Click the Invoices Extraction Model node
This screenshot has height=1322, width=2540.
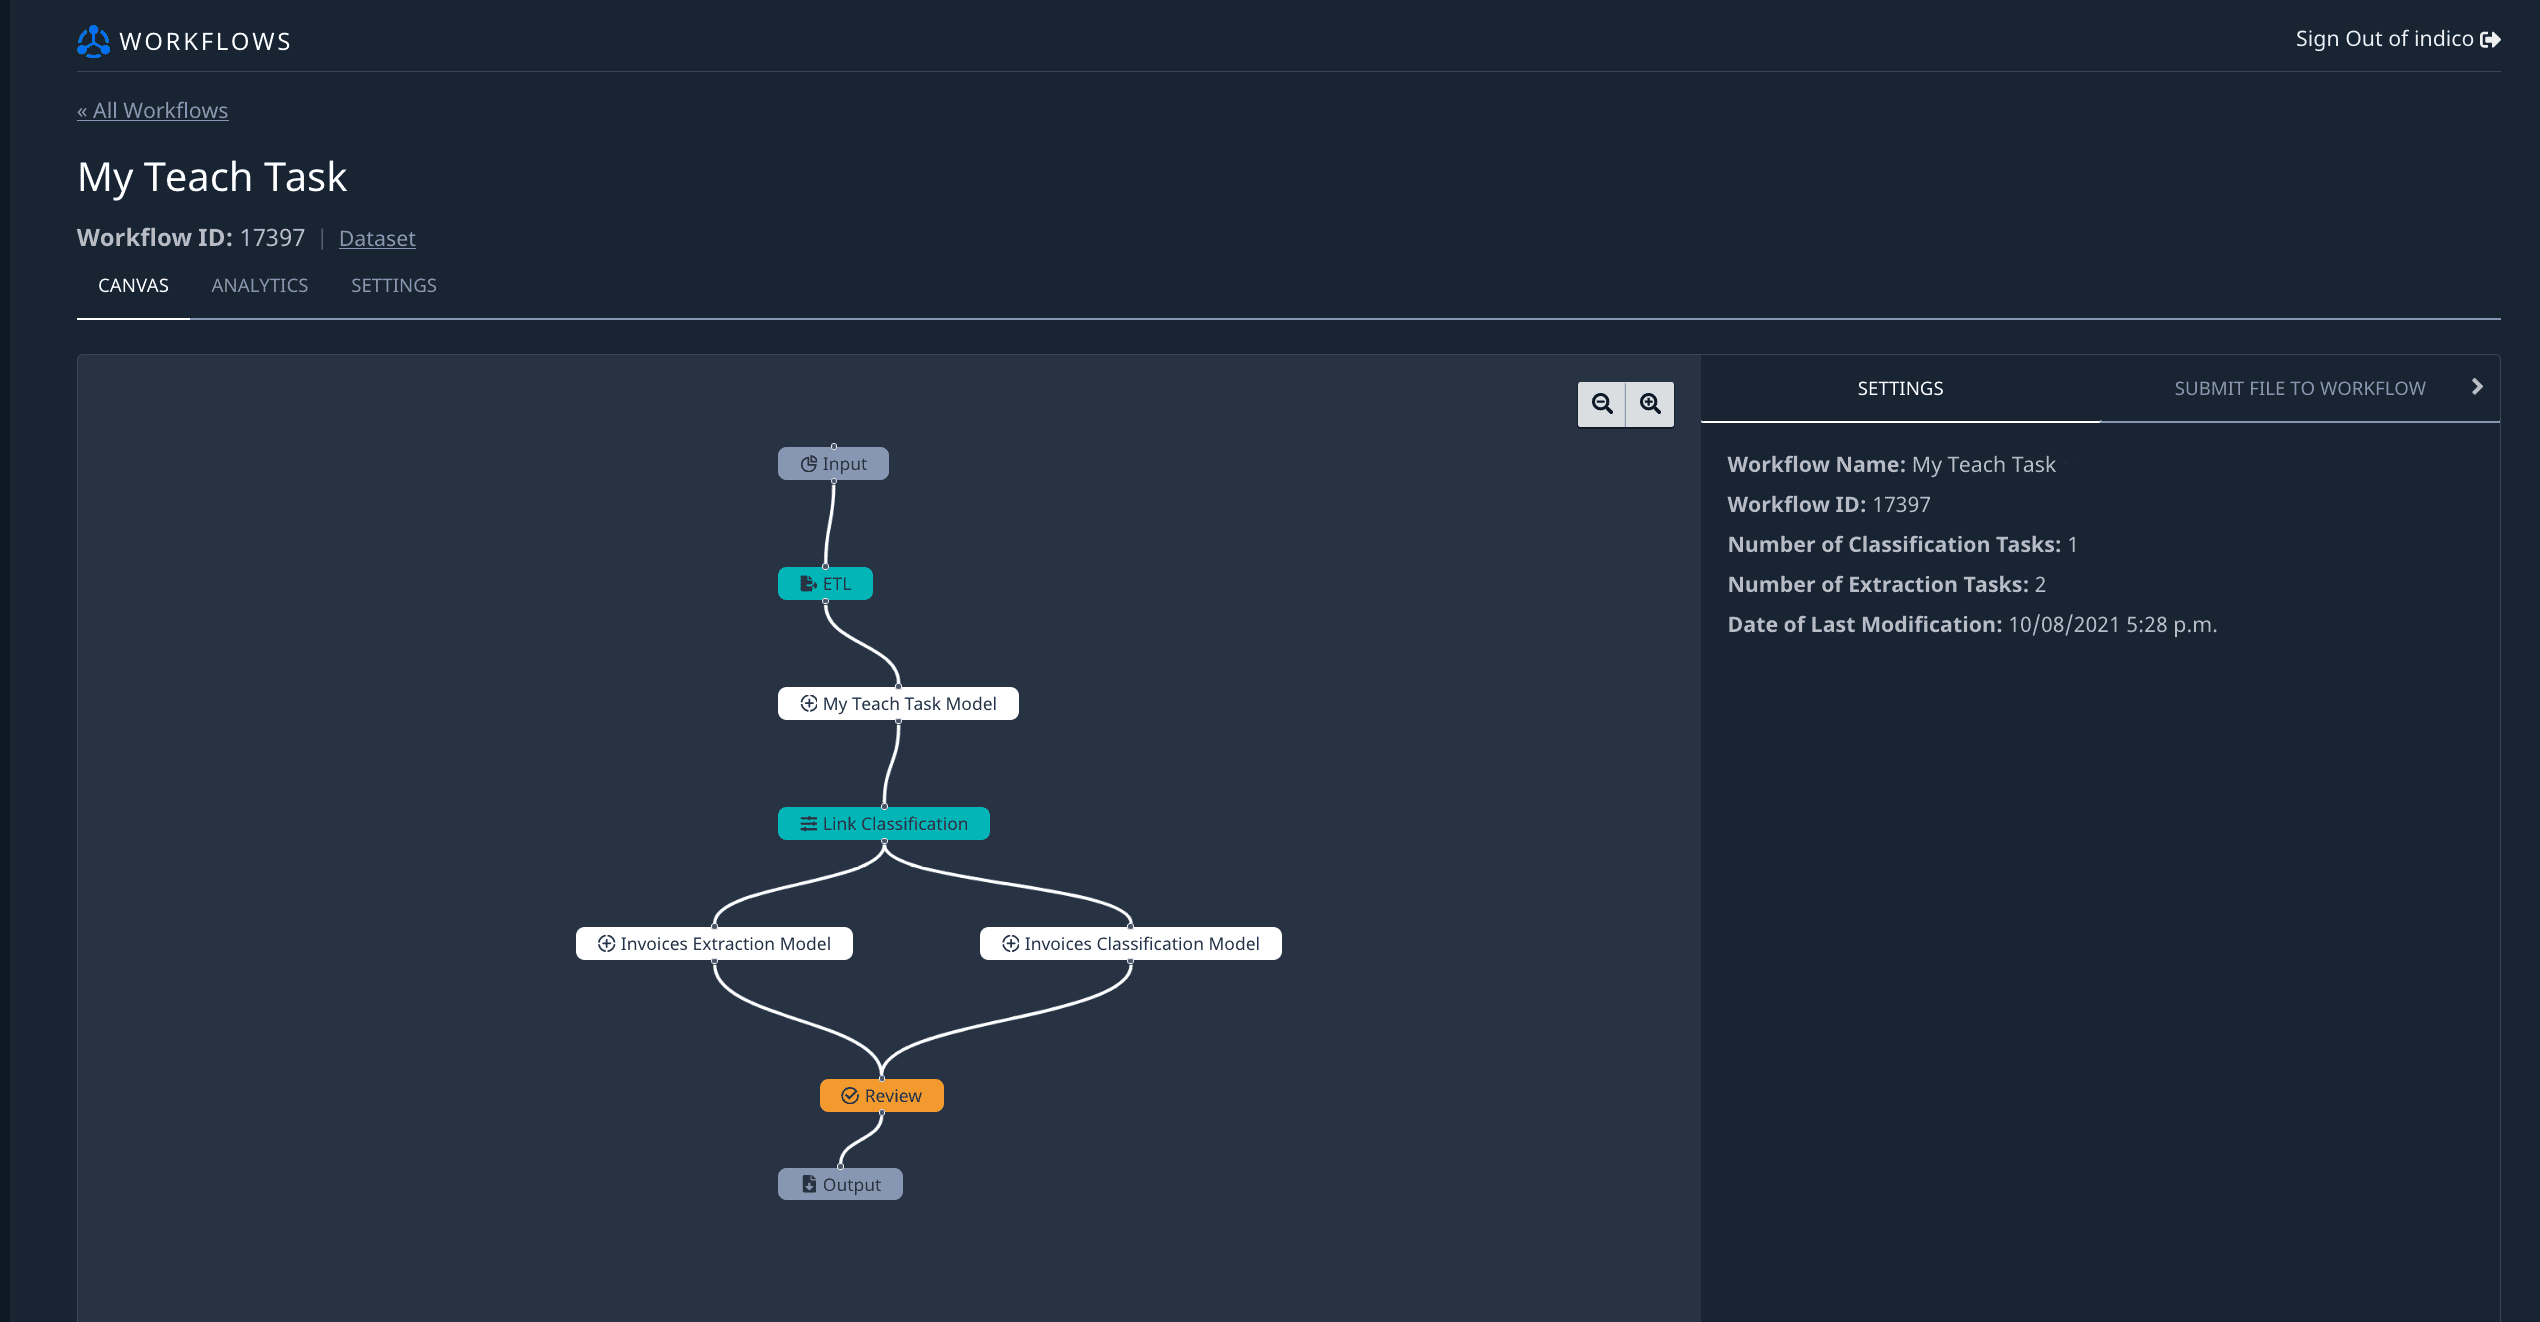point(714,944)
